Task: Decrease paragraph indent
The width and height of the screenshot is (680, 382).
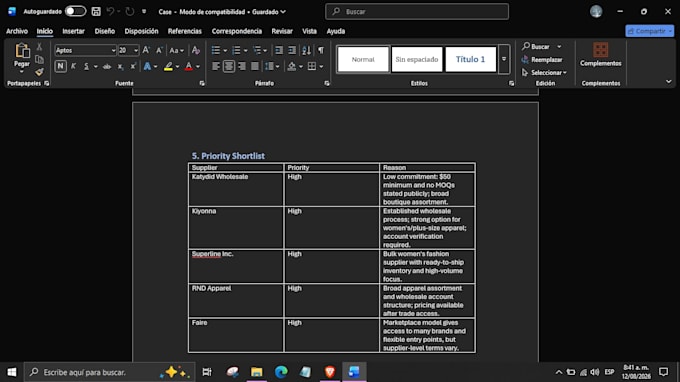Action: click(279, 50)
